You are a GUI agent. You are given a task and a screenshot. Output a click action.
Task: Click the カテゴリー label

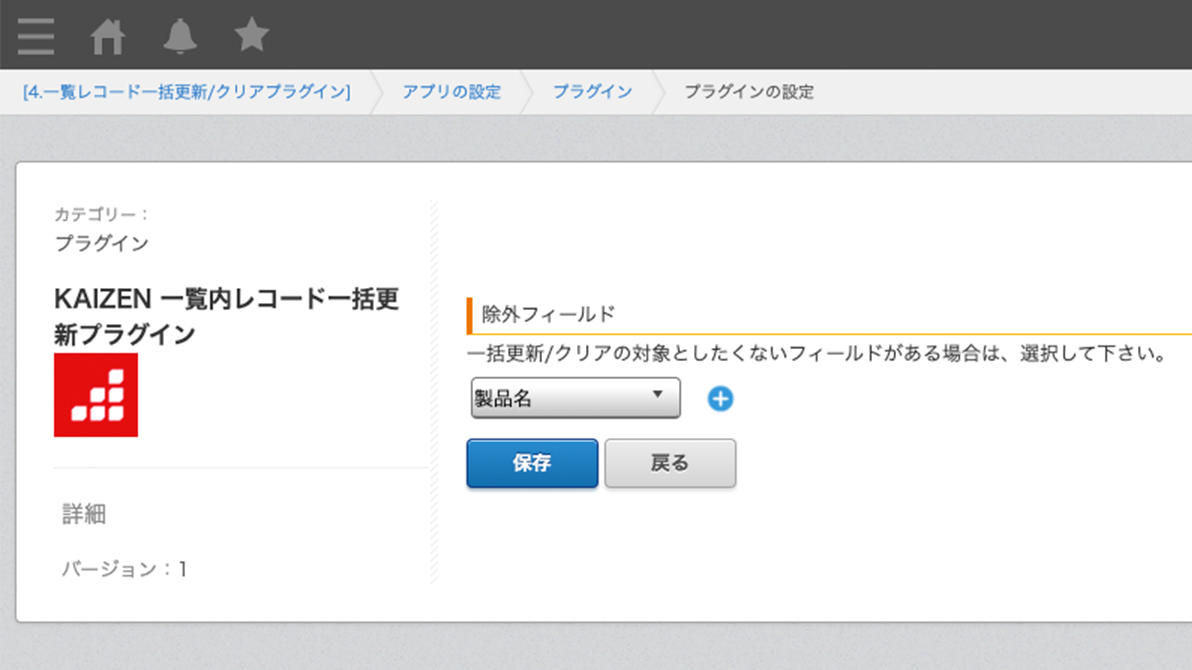point(101,214)
